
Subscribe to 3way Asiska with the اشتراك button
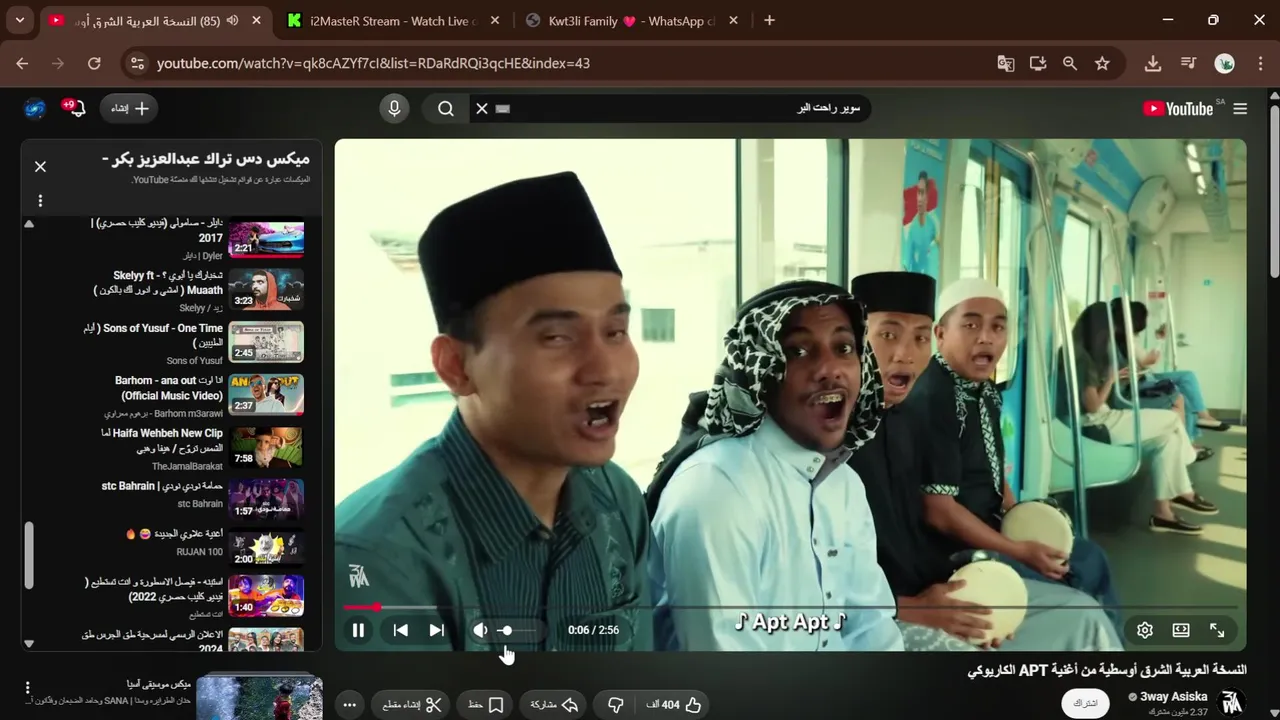[x=1085, y=703]
